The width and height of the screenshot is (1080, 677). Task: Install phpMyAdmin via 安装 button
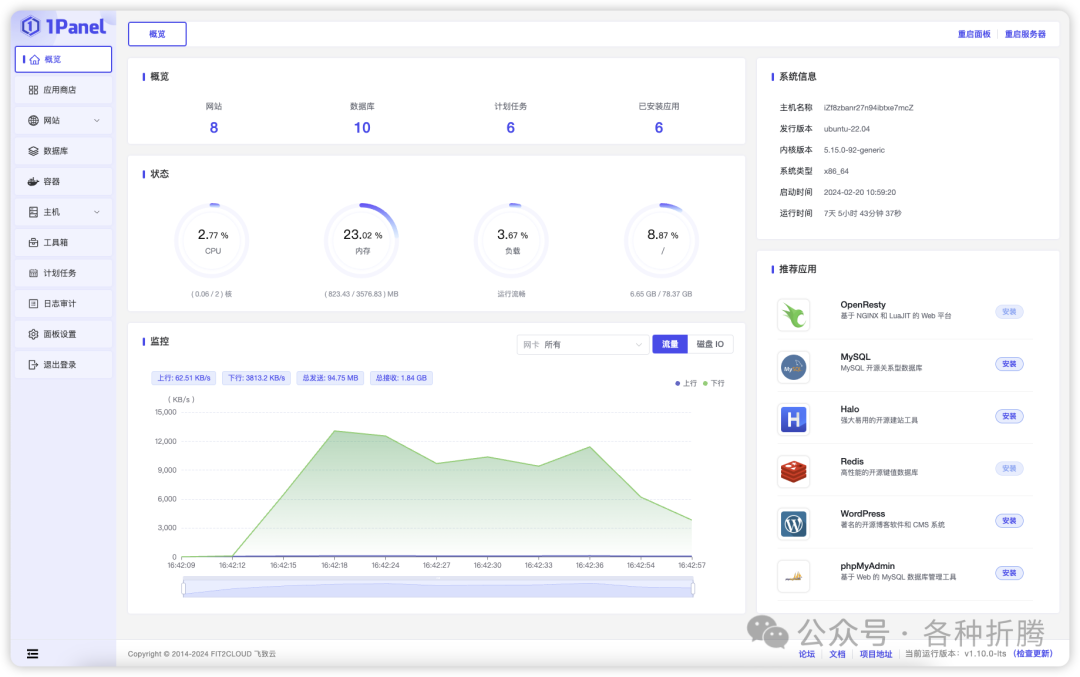coord(1009,574)
